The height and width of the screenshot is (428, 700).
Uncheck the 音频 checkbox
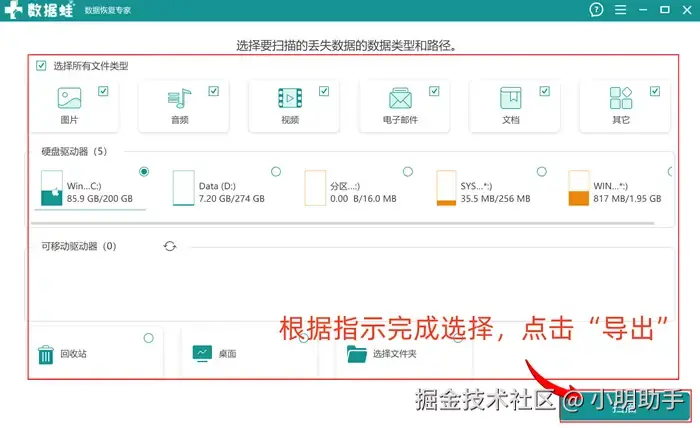213,91
